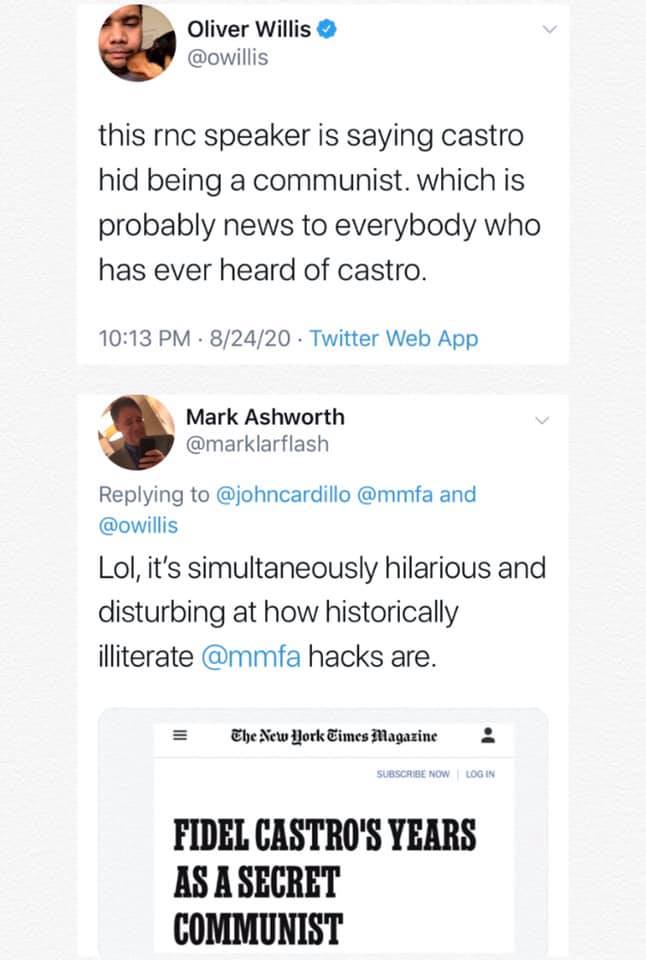Viewport: 646px width, 960px height.
Task: Click the @owillis mention in replying-to line
Action: (x=138, y=525)
